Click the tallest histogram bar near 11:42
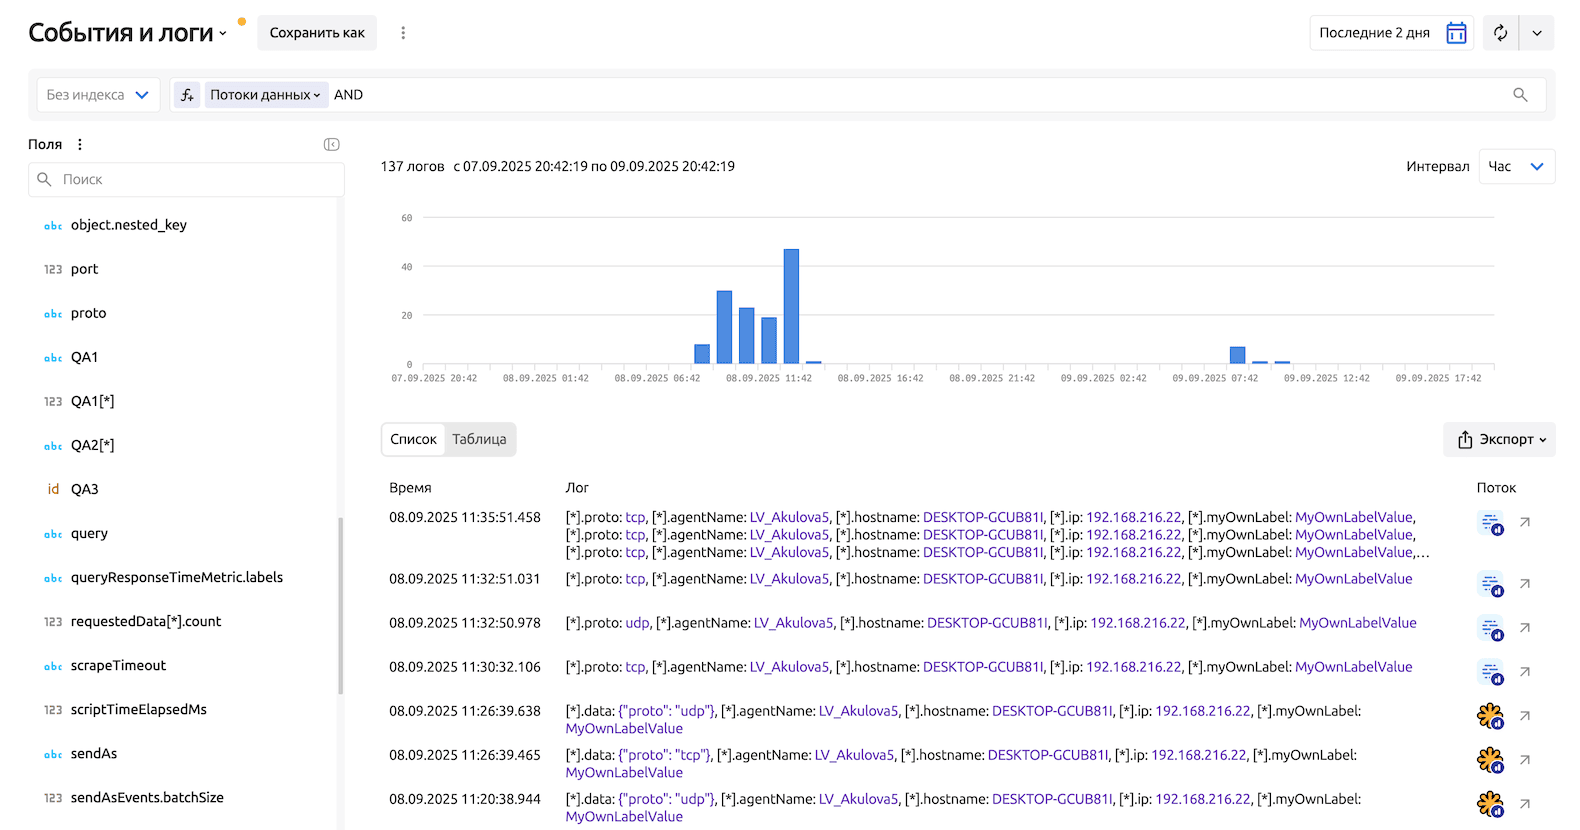Screen dimensions: 1580x830 791,306
